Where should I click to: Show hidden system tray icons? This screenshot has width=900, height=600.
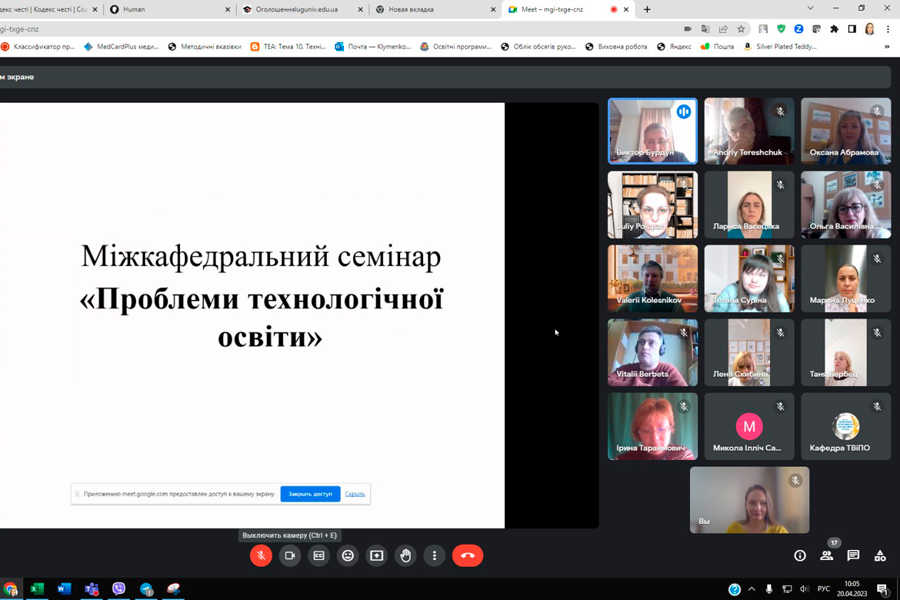751,589
